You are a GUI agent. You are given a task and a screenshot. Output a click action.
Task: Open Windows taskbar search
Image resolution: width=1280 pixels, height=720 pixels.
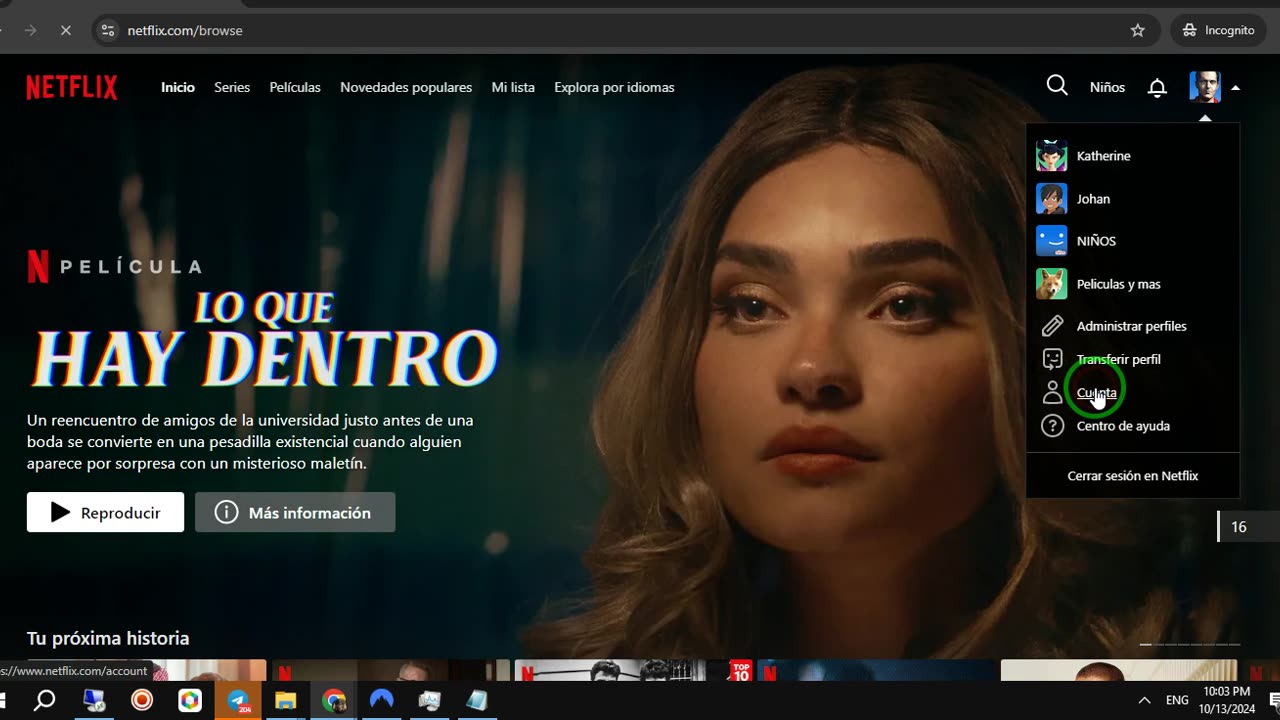(x=44, y=700)
